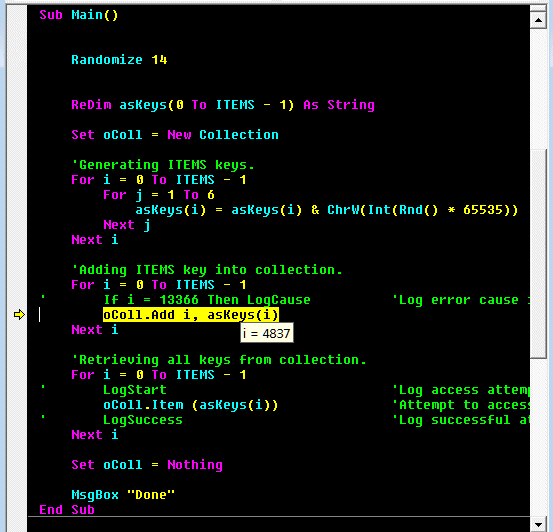Click the 'Set oColl = New Collection' line
553x532 pixels.
[x=175, y=135]
